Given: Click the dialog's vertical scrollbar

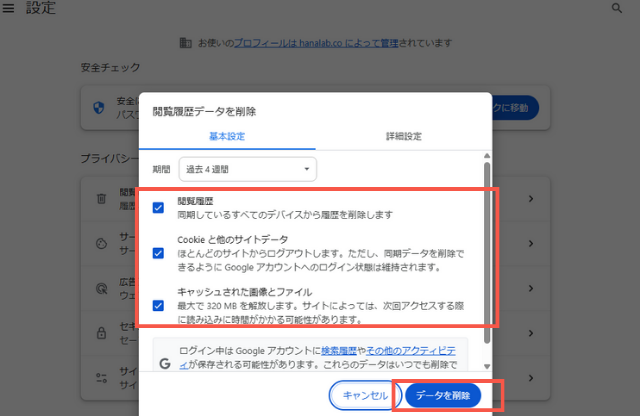Looking at the screenshot, I should tap(486, 240).
